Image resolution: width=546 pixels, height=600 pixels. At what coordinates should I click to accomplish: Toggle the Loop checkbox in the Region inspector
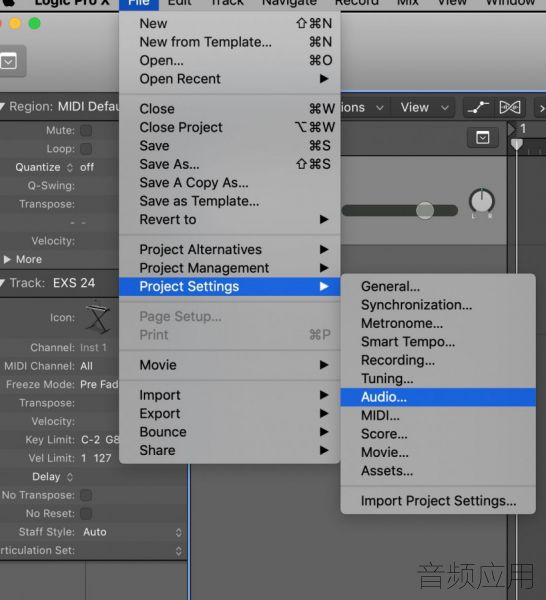[86, 149]
